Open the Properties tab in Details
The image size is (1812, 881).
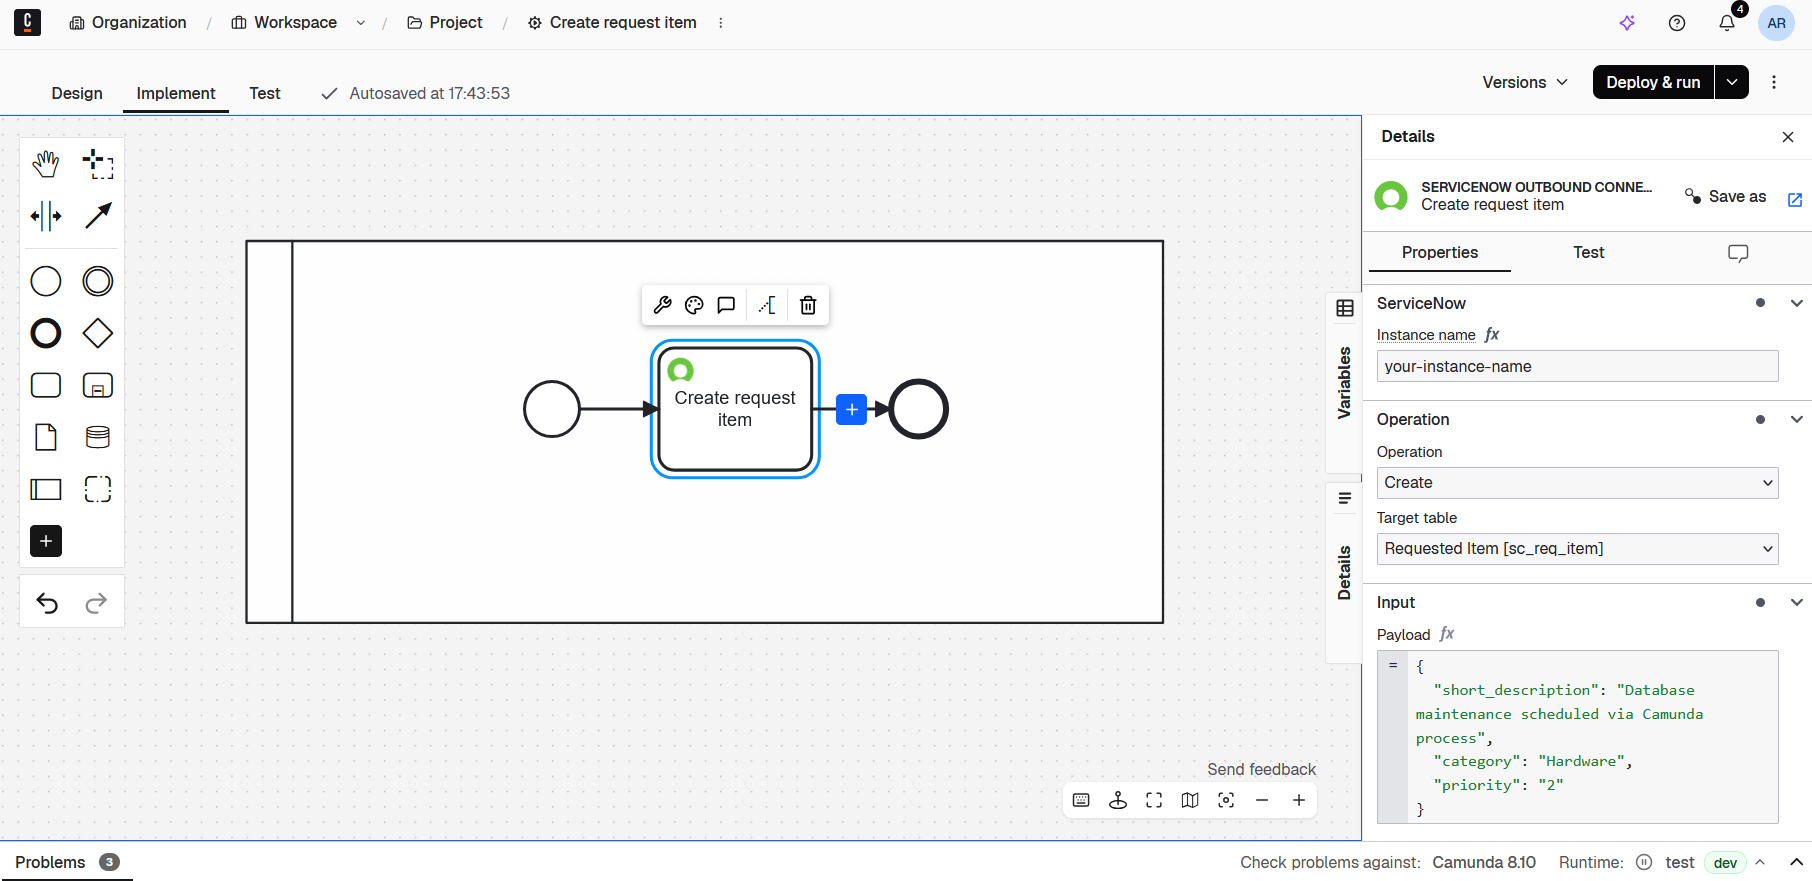tap(1440, 252)
